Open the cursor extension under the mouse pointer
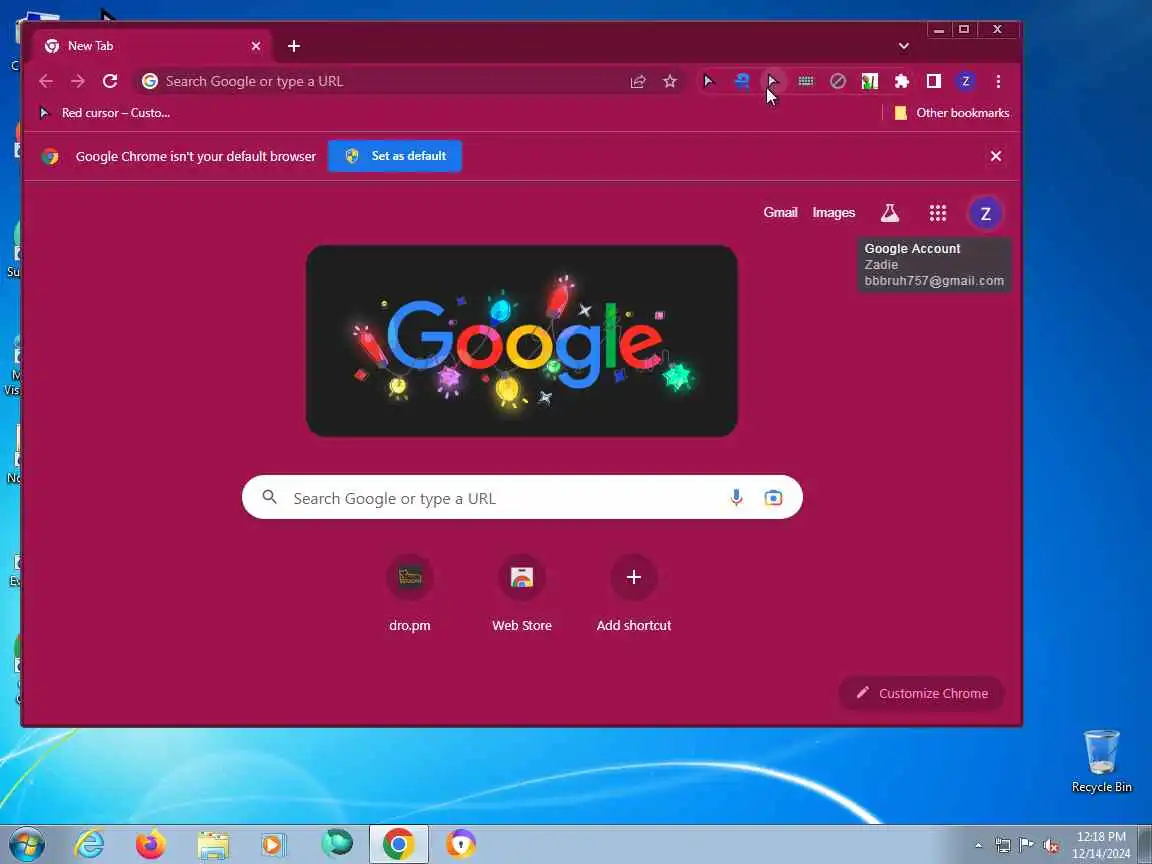 tap(772, 79)
